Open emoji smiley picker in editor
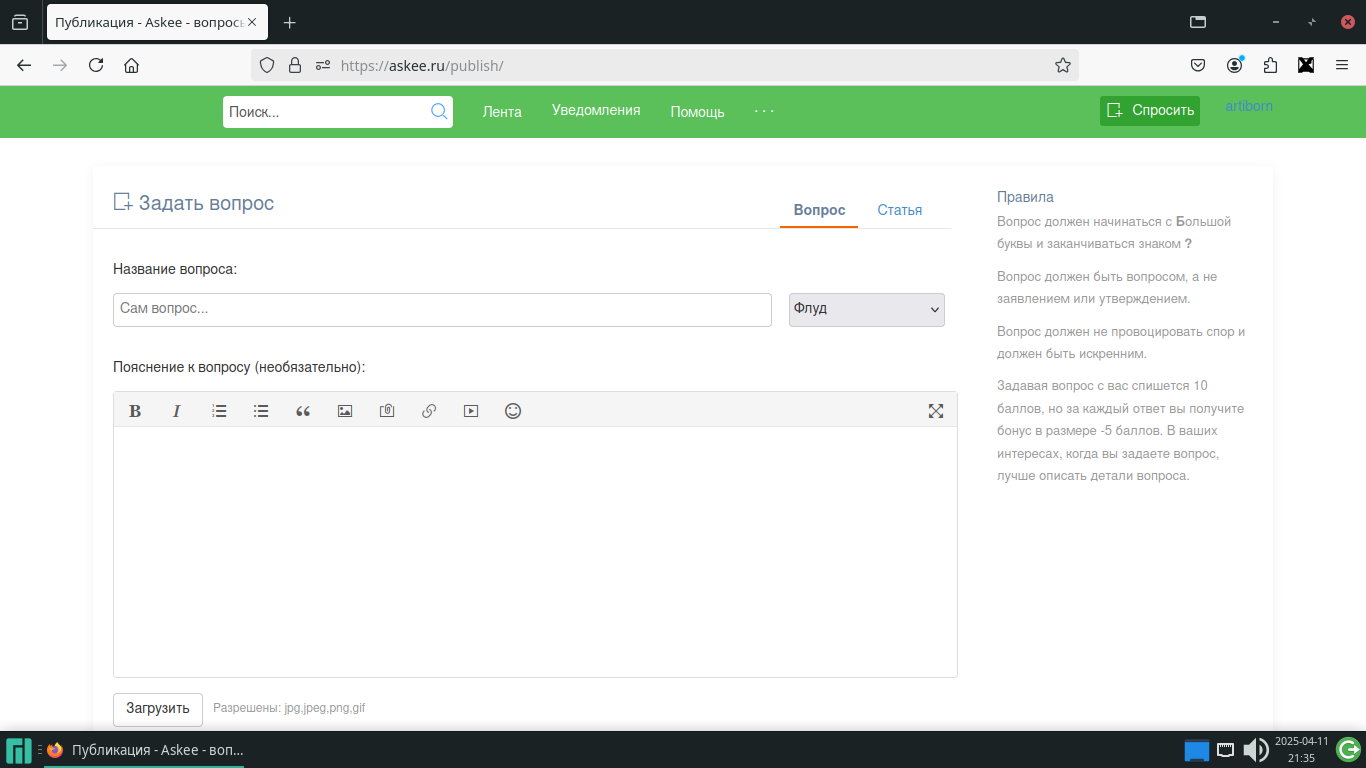This screenshot has height=768, width=1366. [513, 411]
